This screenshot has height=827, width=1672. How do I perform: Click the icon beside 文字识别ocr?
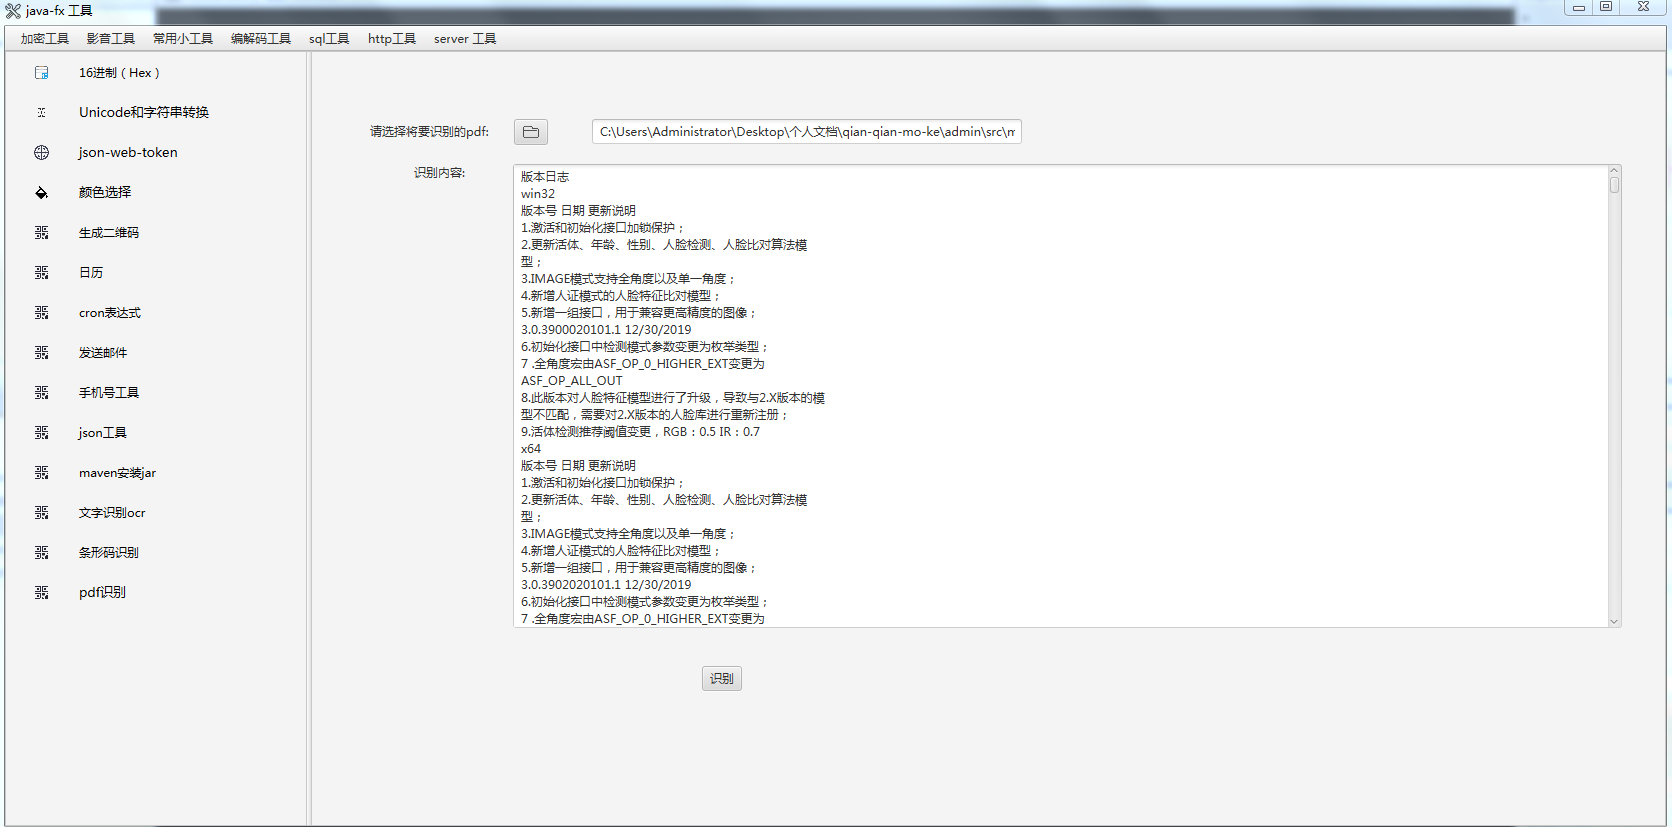click(41, 513)
